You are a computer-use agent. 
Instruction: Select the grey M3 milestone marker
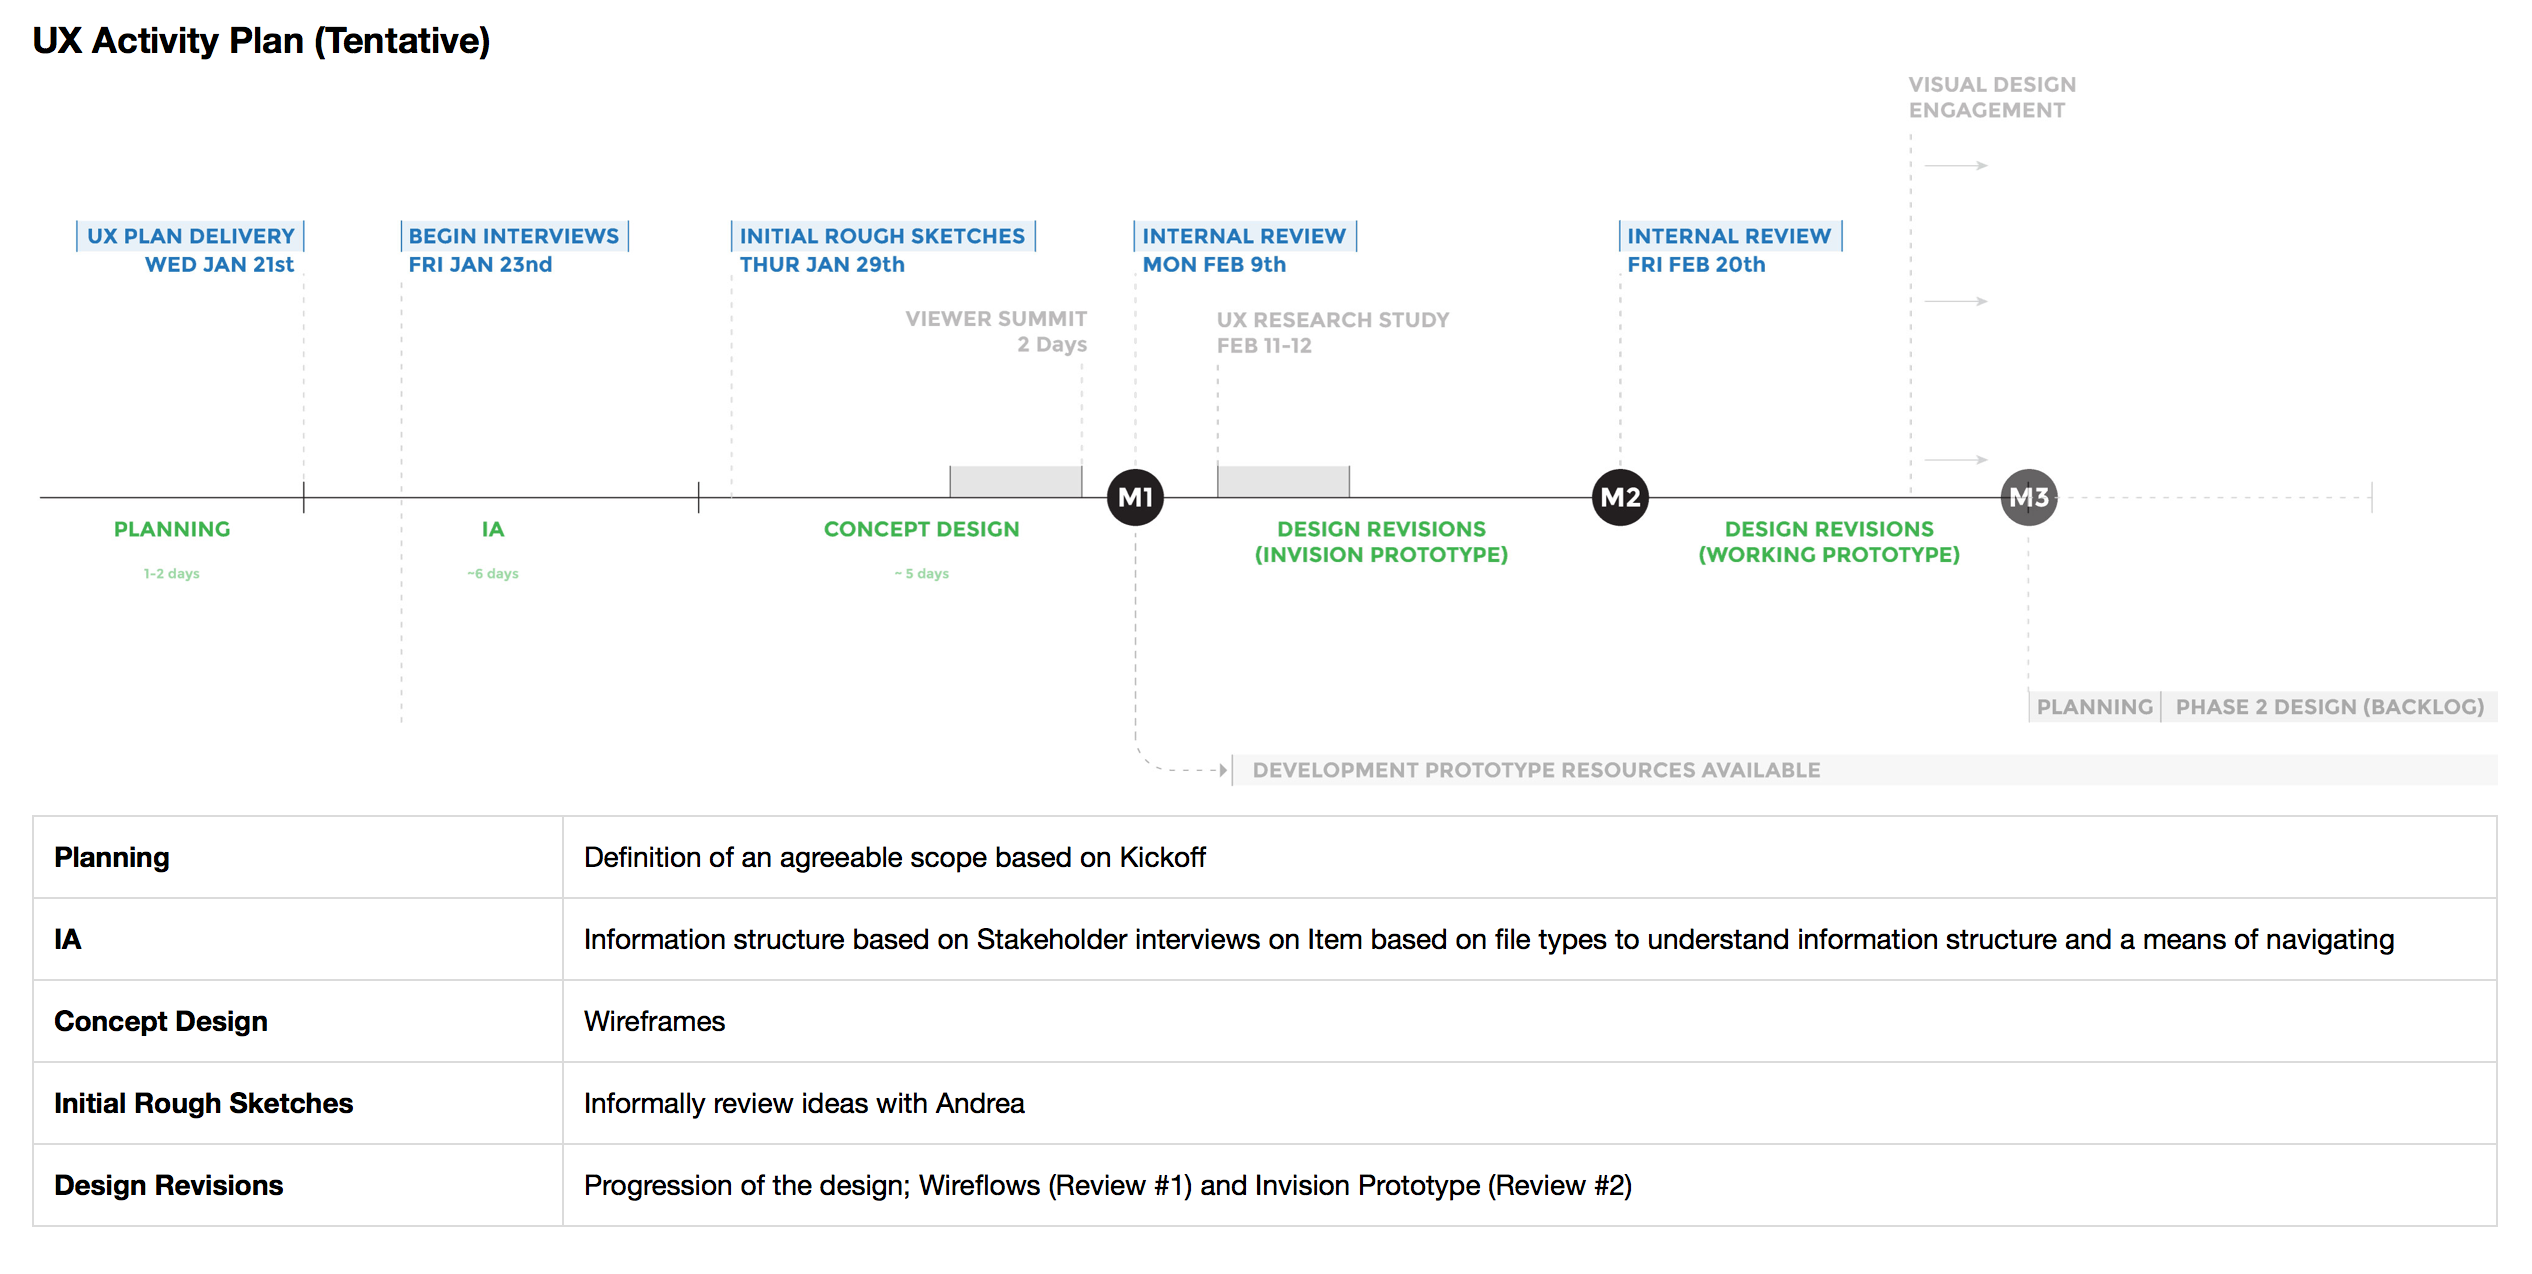[2029, 497]
